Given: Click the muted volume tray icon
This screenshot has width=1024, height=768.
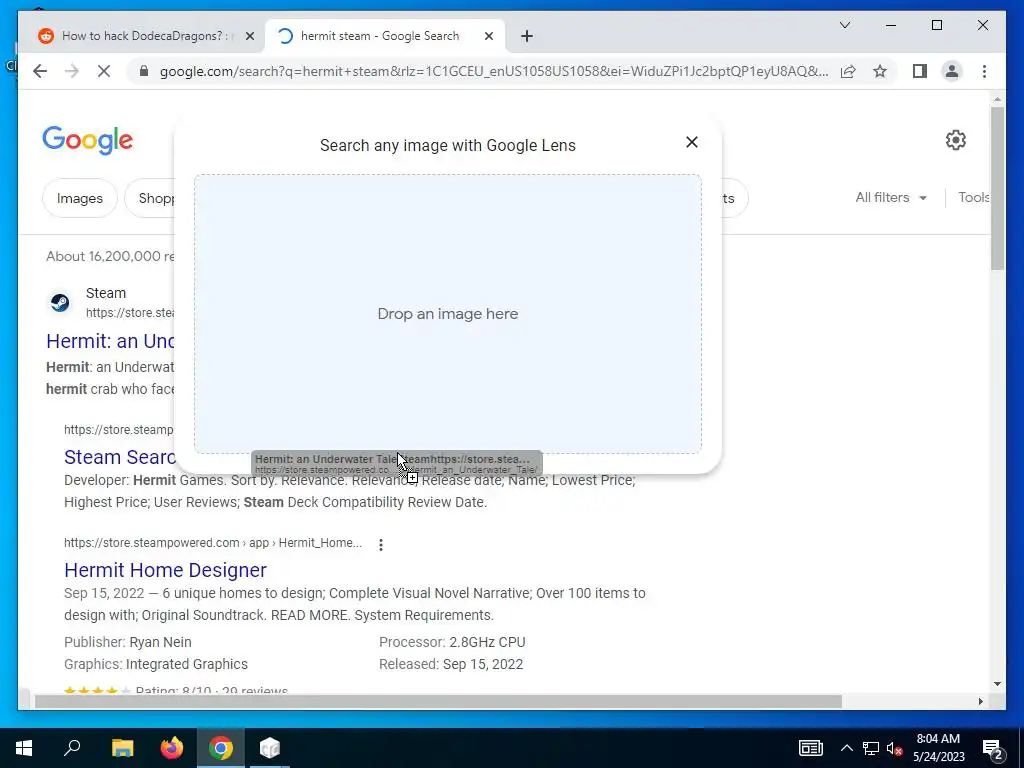Looking at the screenshot, I should tap(895, 748).
